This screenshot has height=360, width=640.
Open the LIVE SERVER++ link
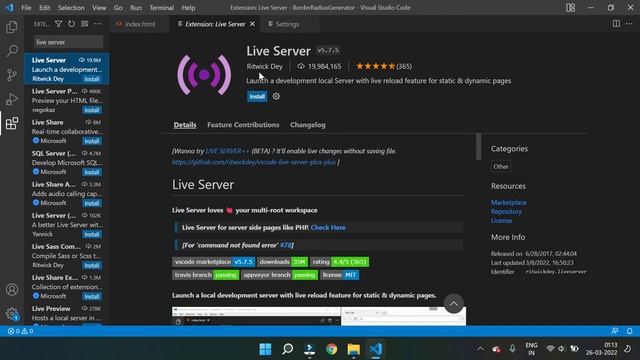(227, 151)
